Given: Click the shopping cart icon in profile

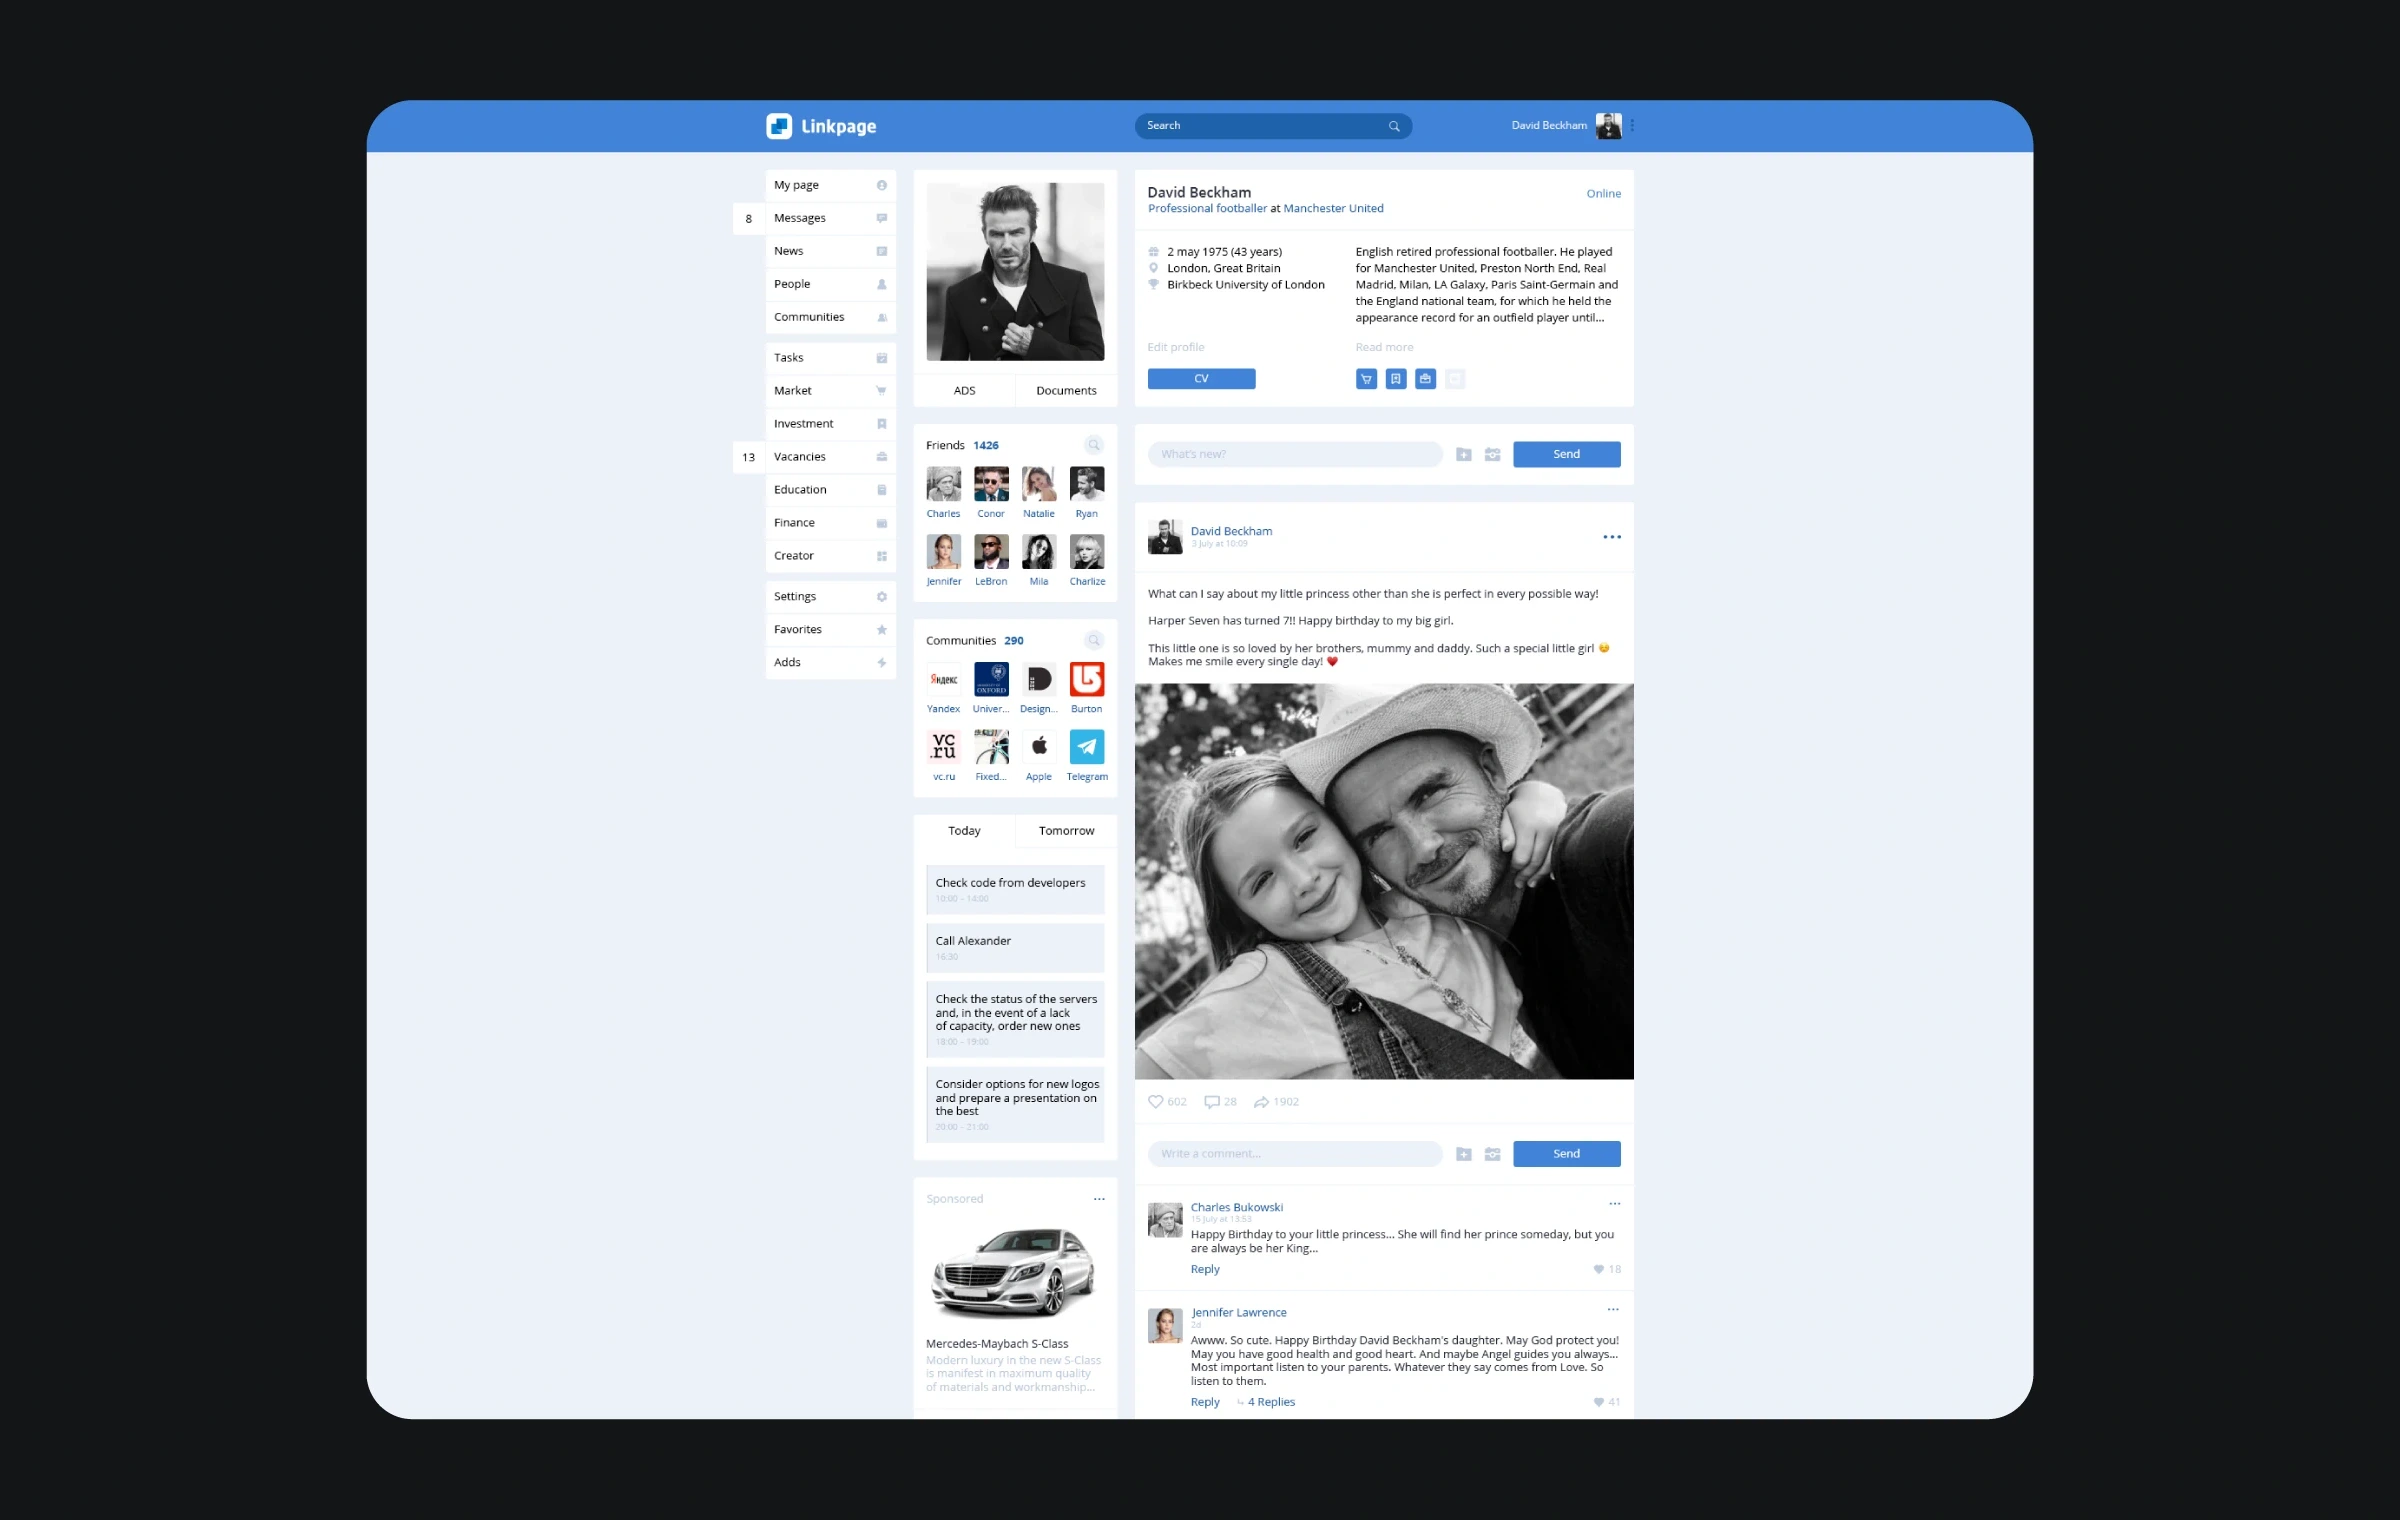Looking at the screenshot, I should point(1366,379).
